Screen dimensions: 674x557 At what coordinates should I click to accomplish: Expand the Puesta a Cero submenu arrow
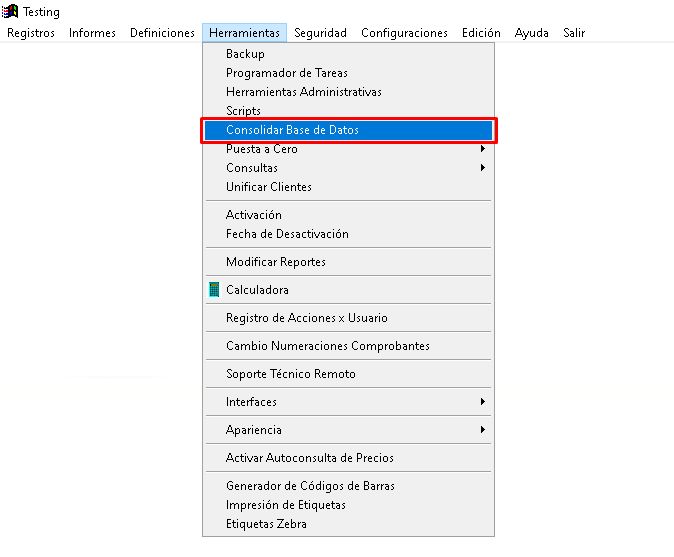483,149
